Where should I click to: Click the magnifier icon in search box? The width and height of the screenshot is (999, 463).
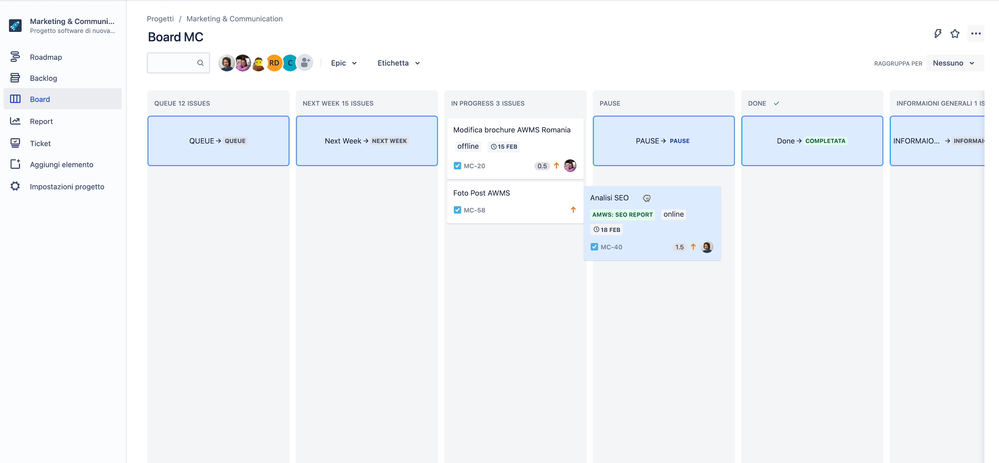tap(200, 63)
